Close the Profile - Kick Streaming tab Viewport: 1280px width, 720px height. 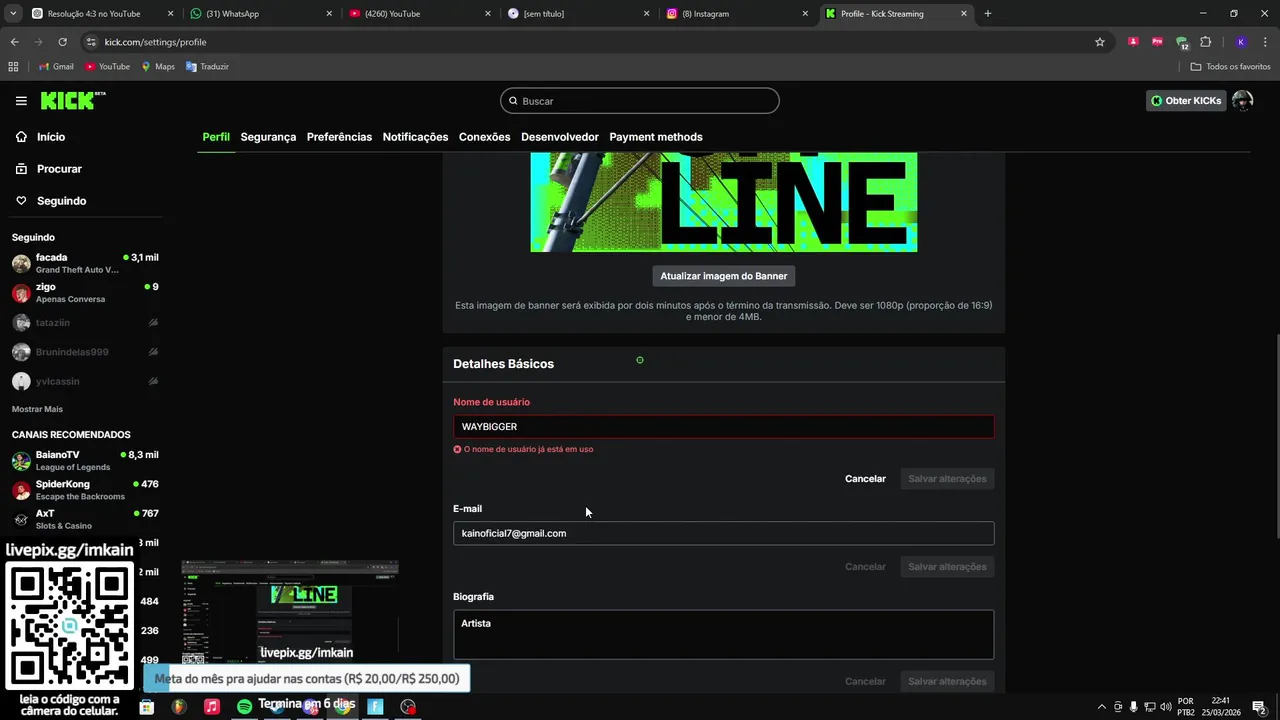(964, 14)
